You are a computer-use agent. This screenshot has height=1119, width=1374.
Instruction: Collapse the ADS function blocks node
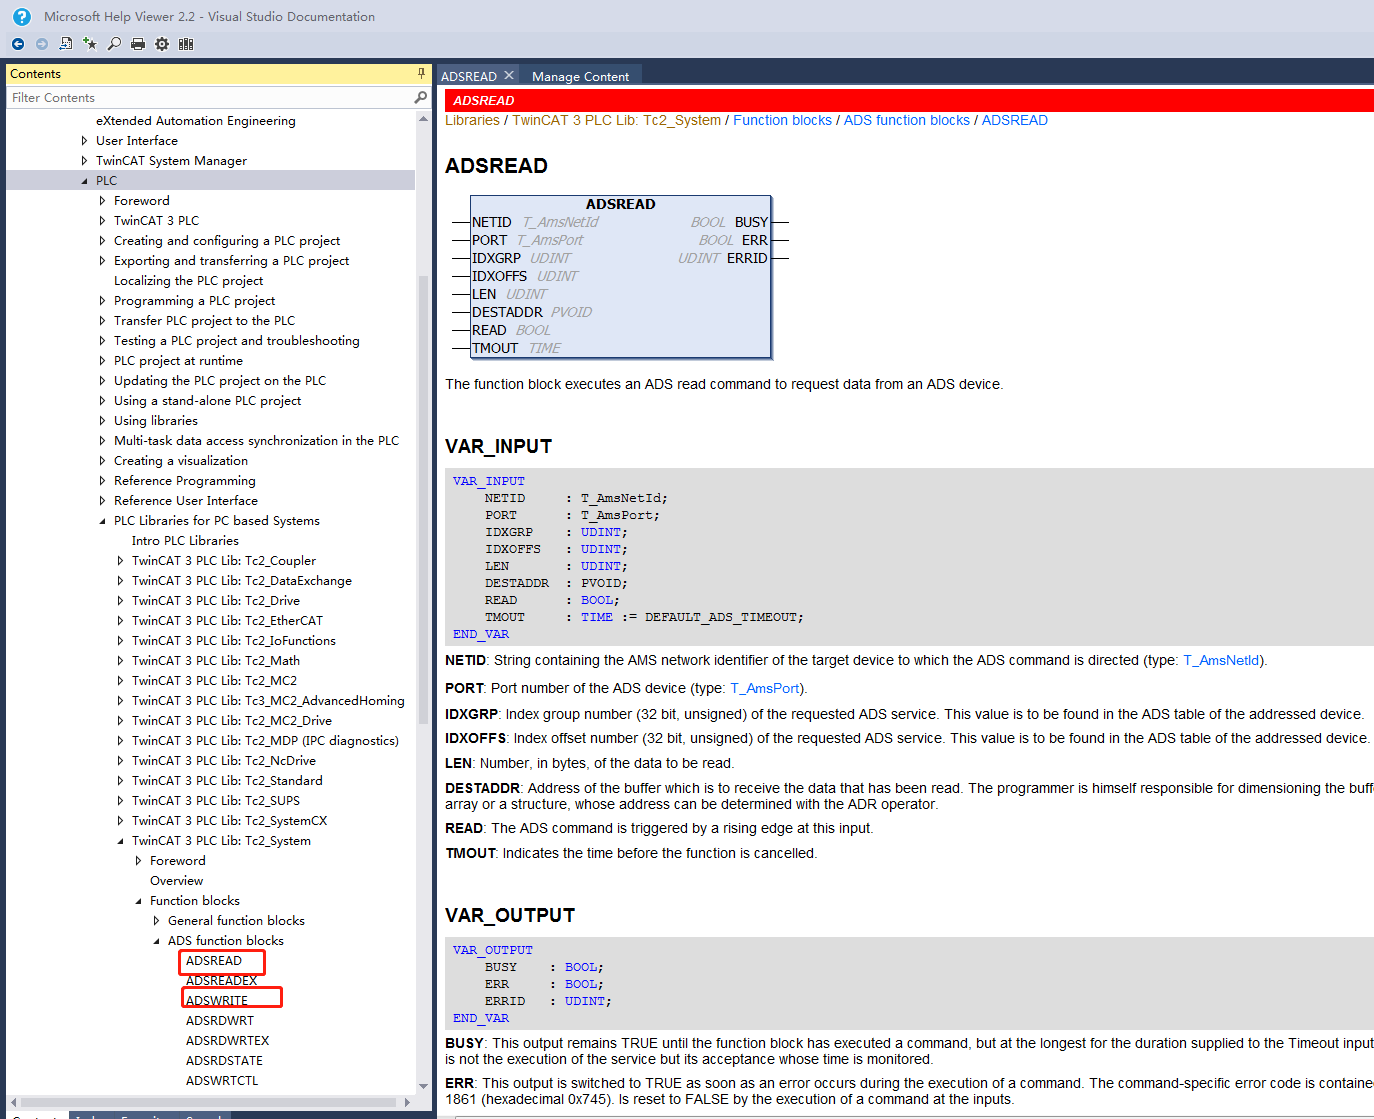click(x=156, y=941)
